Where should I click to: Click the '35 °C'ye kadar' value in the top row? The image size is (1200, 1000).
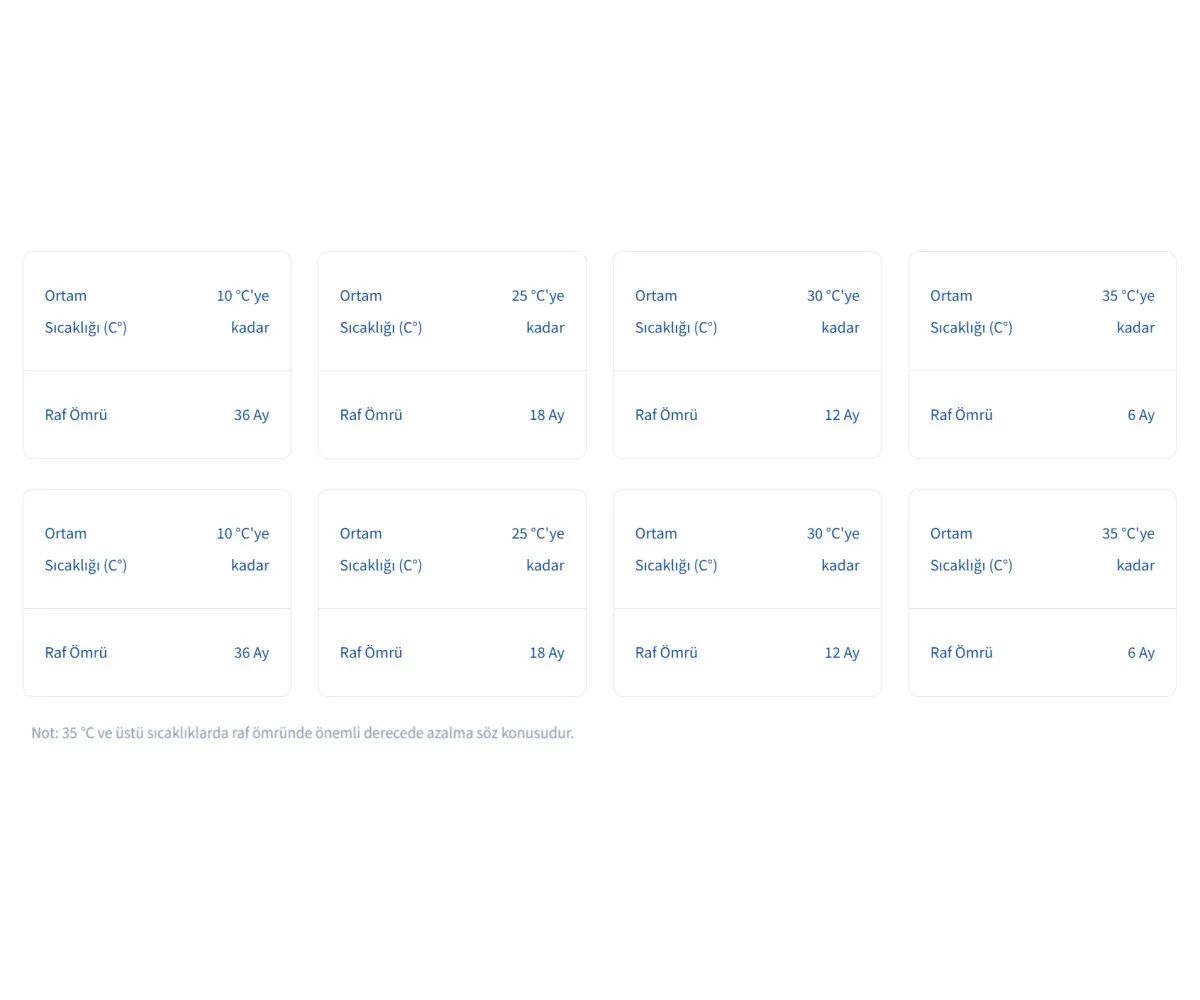click(x=1128, y=311)
